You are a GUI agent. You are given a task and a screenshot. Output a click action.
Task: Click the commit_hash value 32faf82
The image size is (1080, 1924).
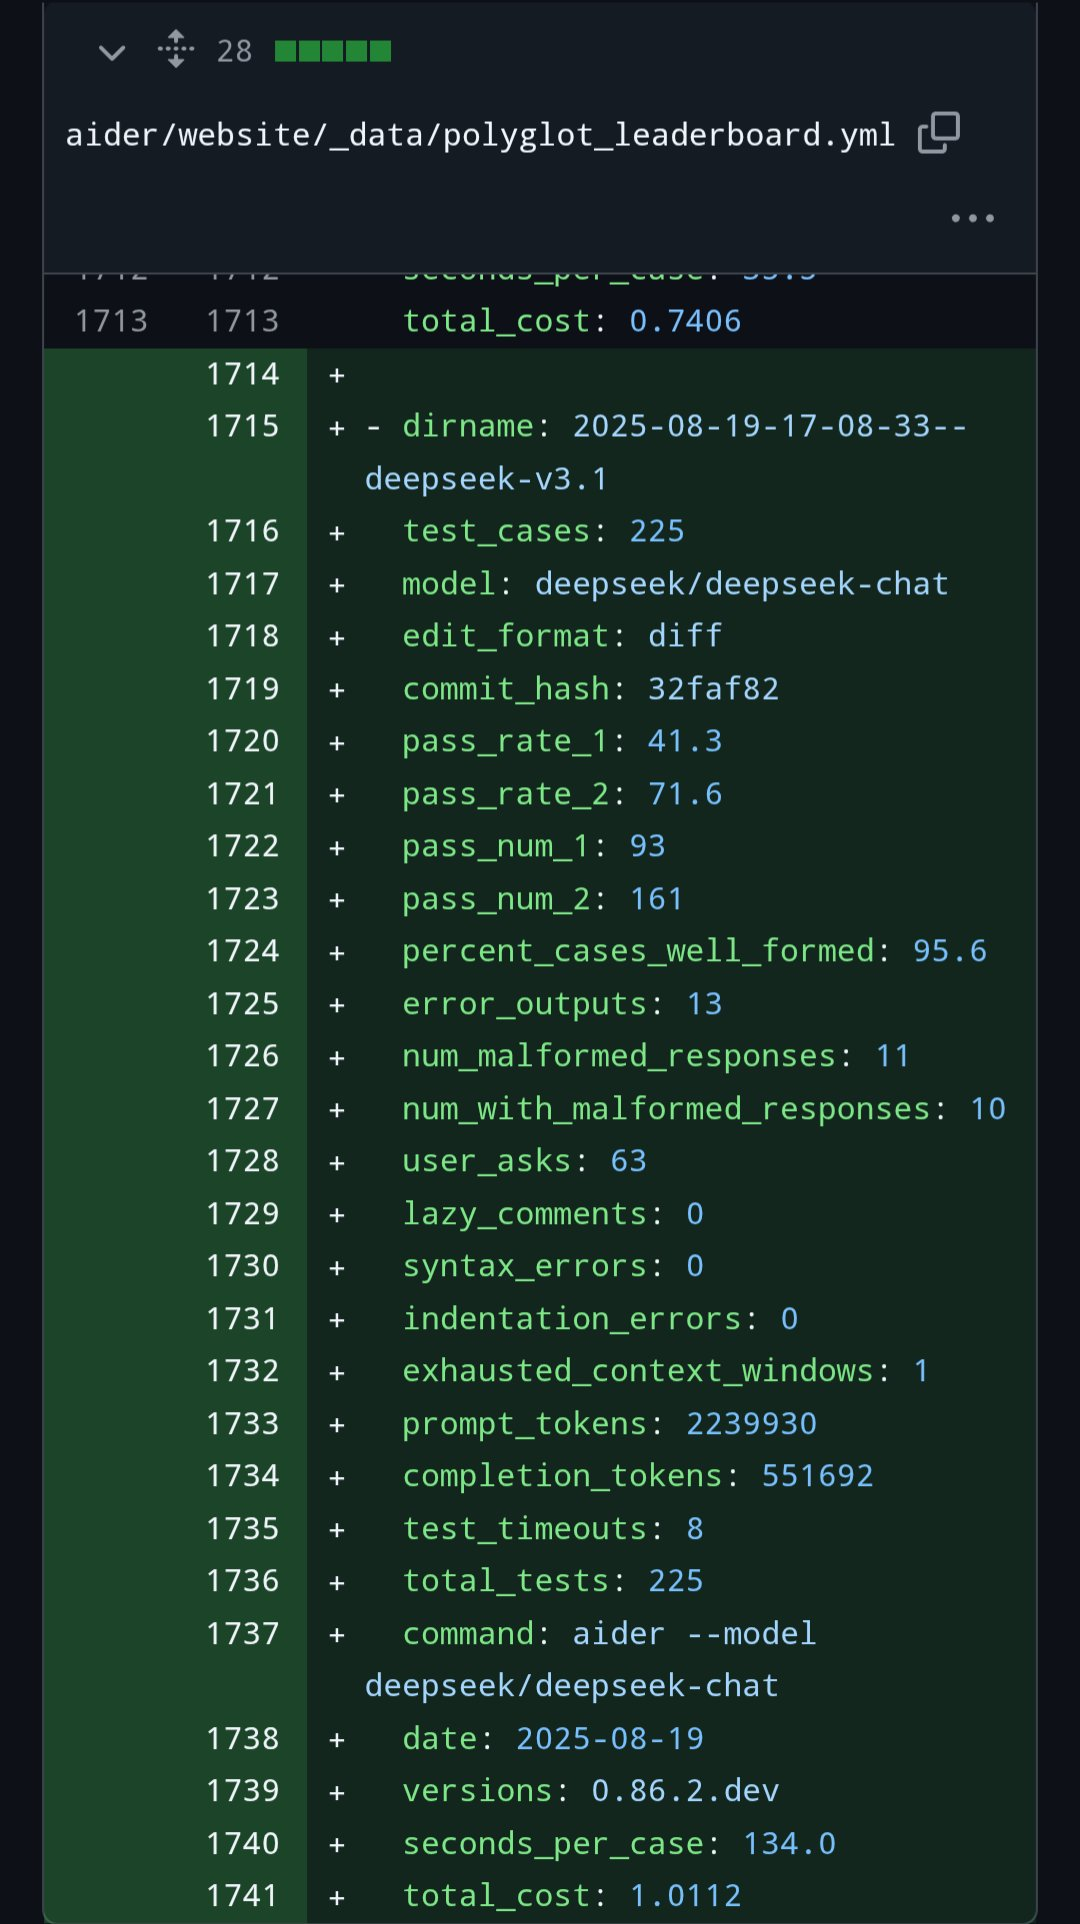click(713, 689)
